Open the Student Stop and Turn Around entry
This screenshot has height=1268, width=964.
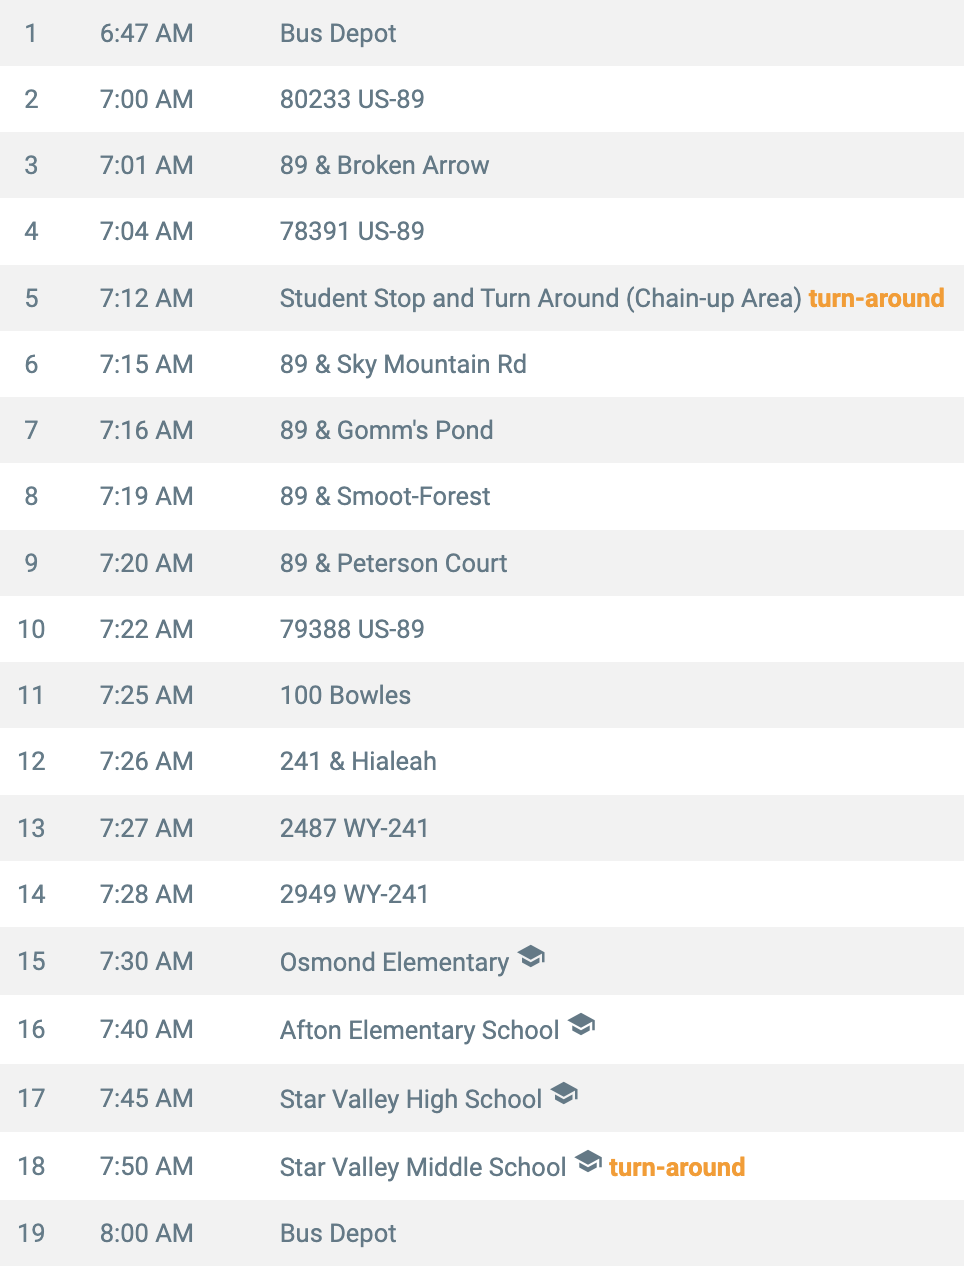(x=482, y=298)
